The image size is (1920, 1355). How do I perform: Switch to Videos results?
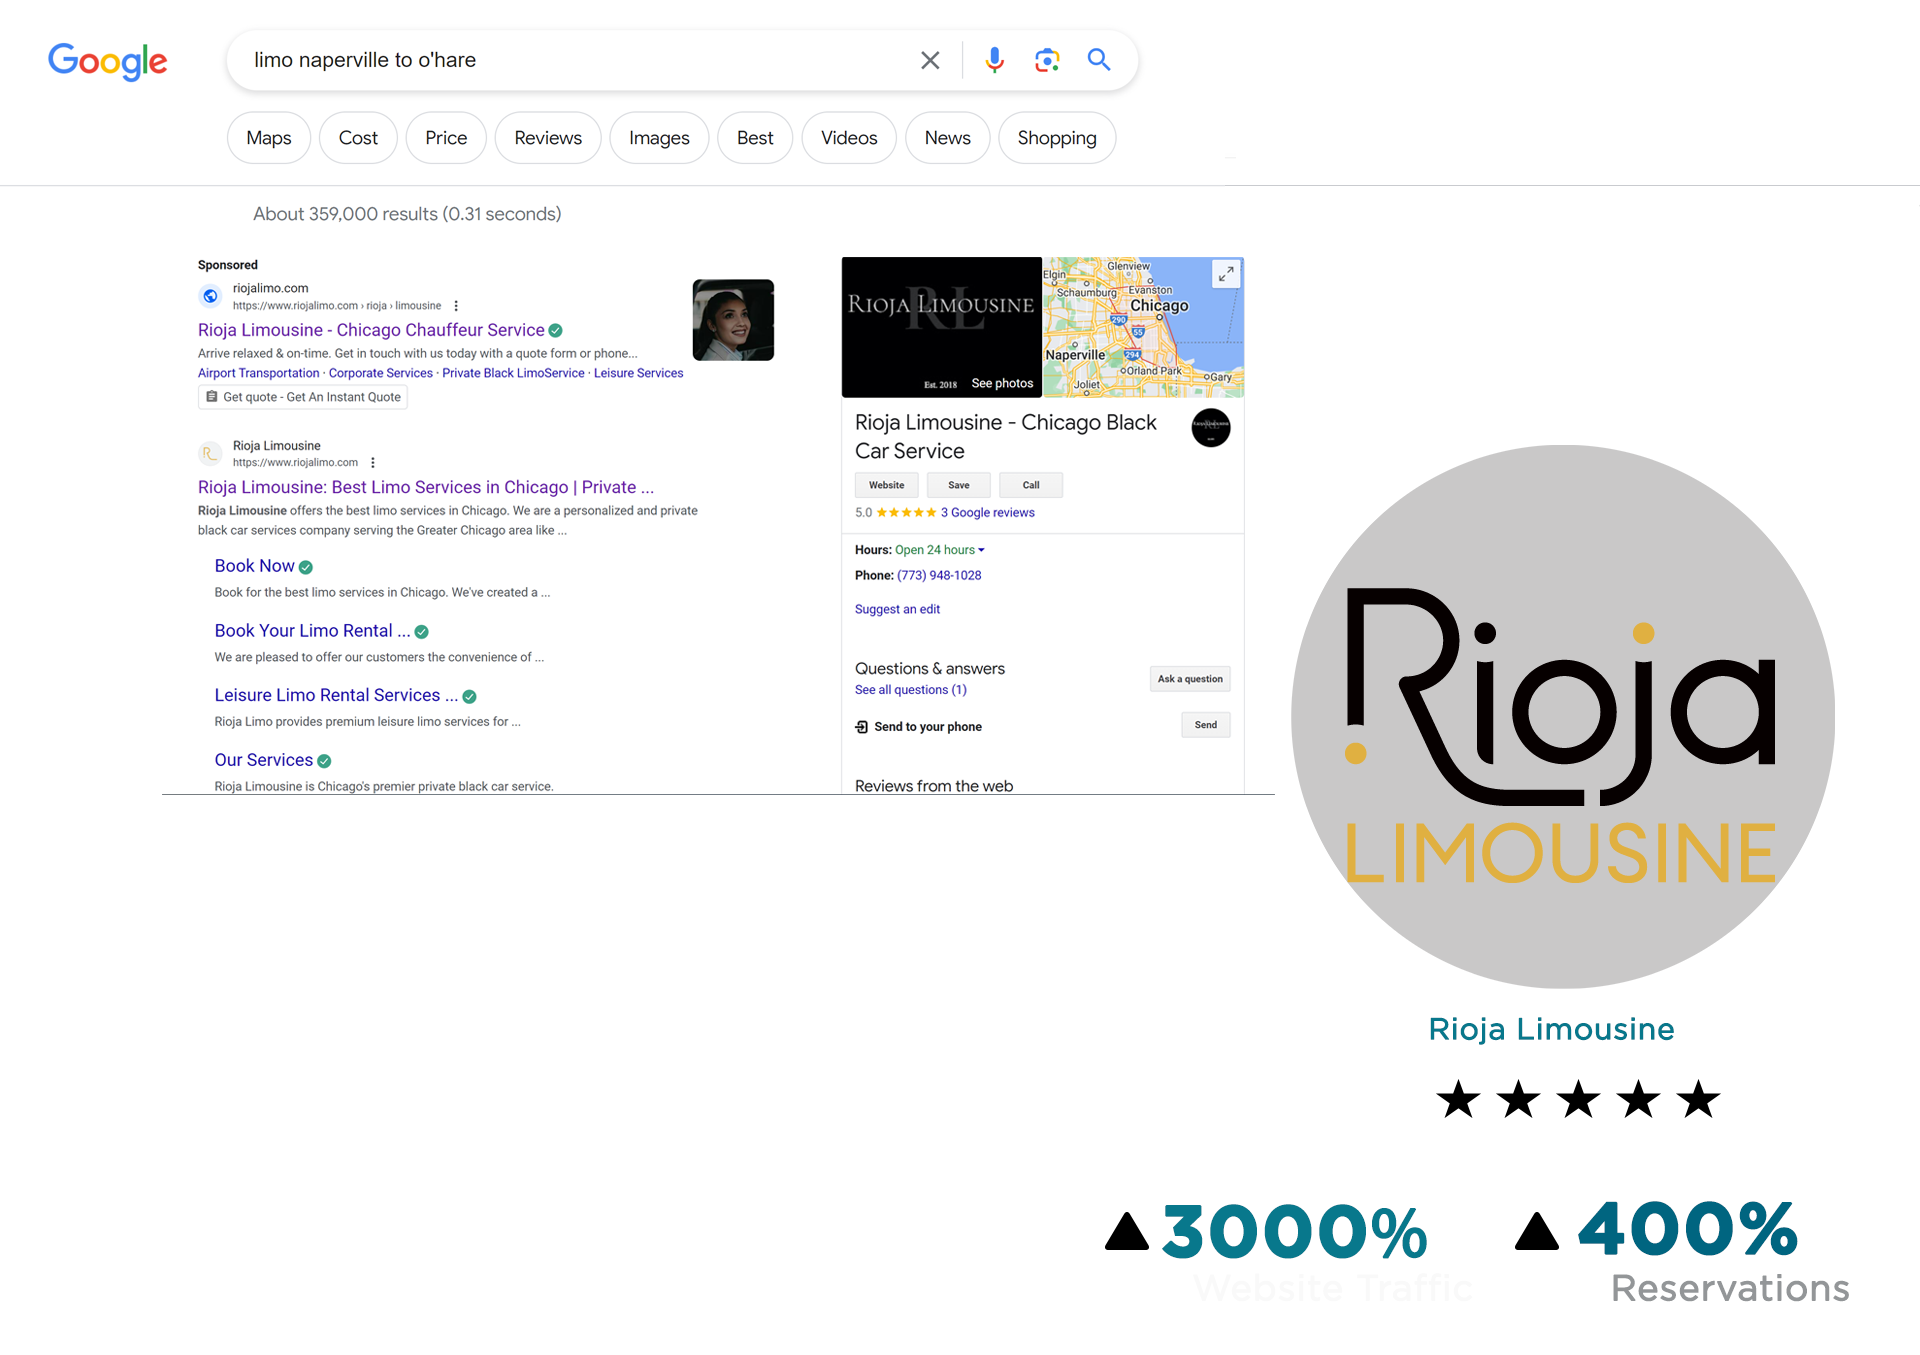[x=849, y=138]
